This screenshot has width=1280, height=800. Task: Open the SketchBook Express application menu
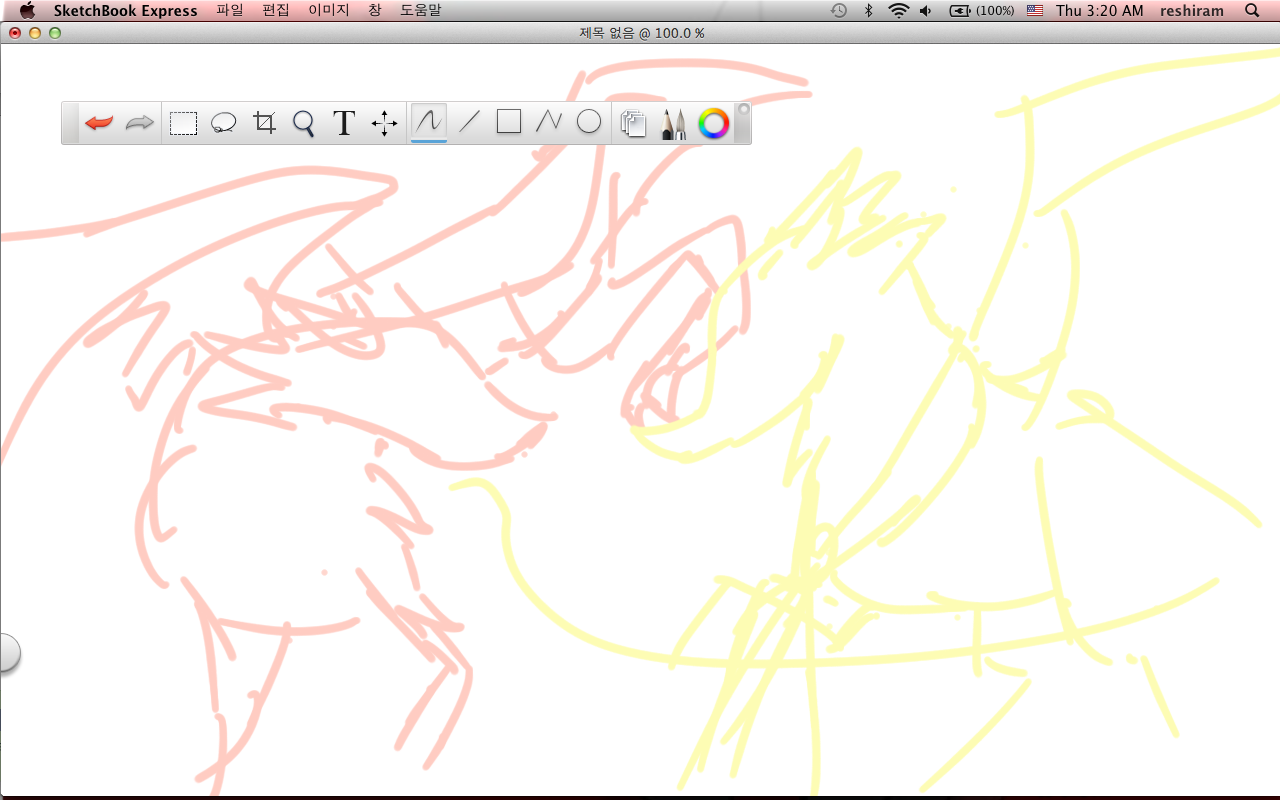click(x=126, y=10)
